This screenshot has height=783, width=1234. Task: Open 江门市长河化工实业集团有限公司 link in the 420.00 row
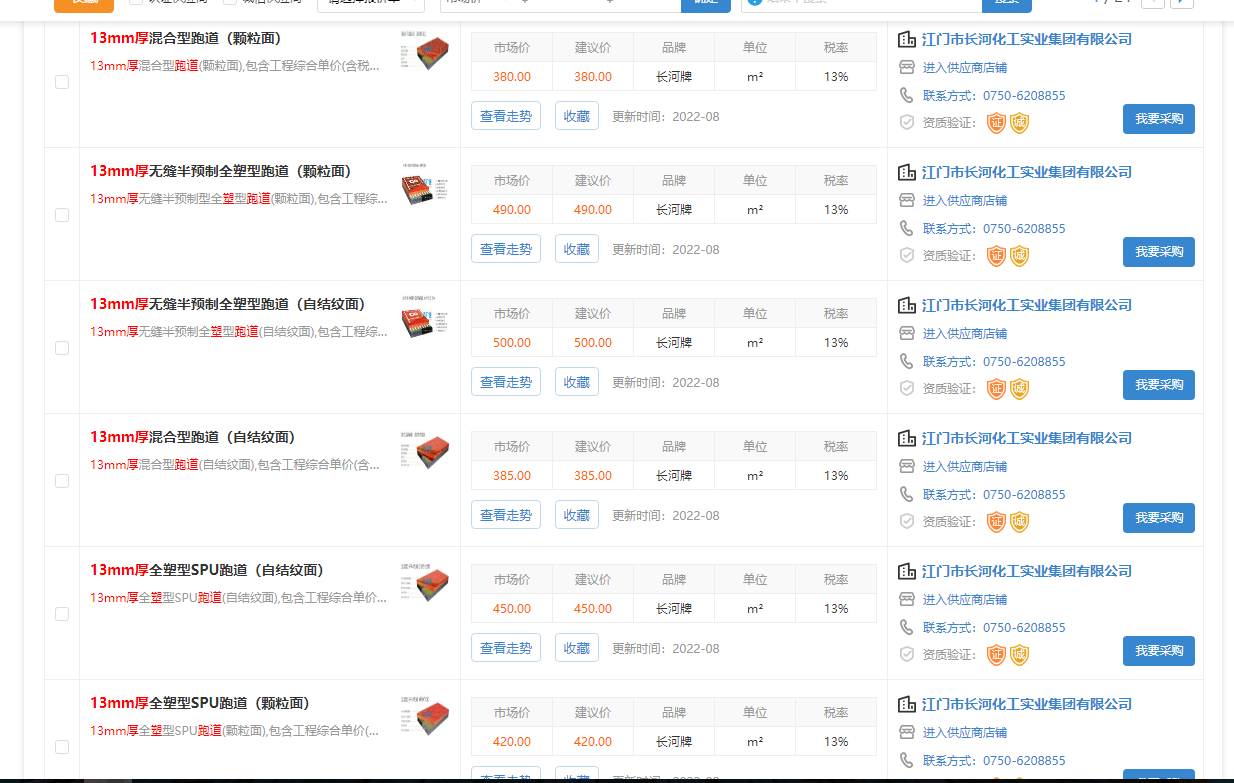click(x=1027, y=704)
